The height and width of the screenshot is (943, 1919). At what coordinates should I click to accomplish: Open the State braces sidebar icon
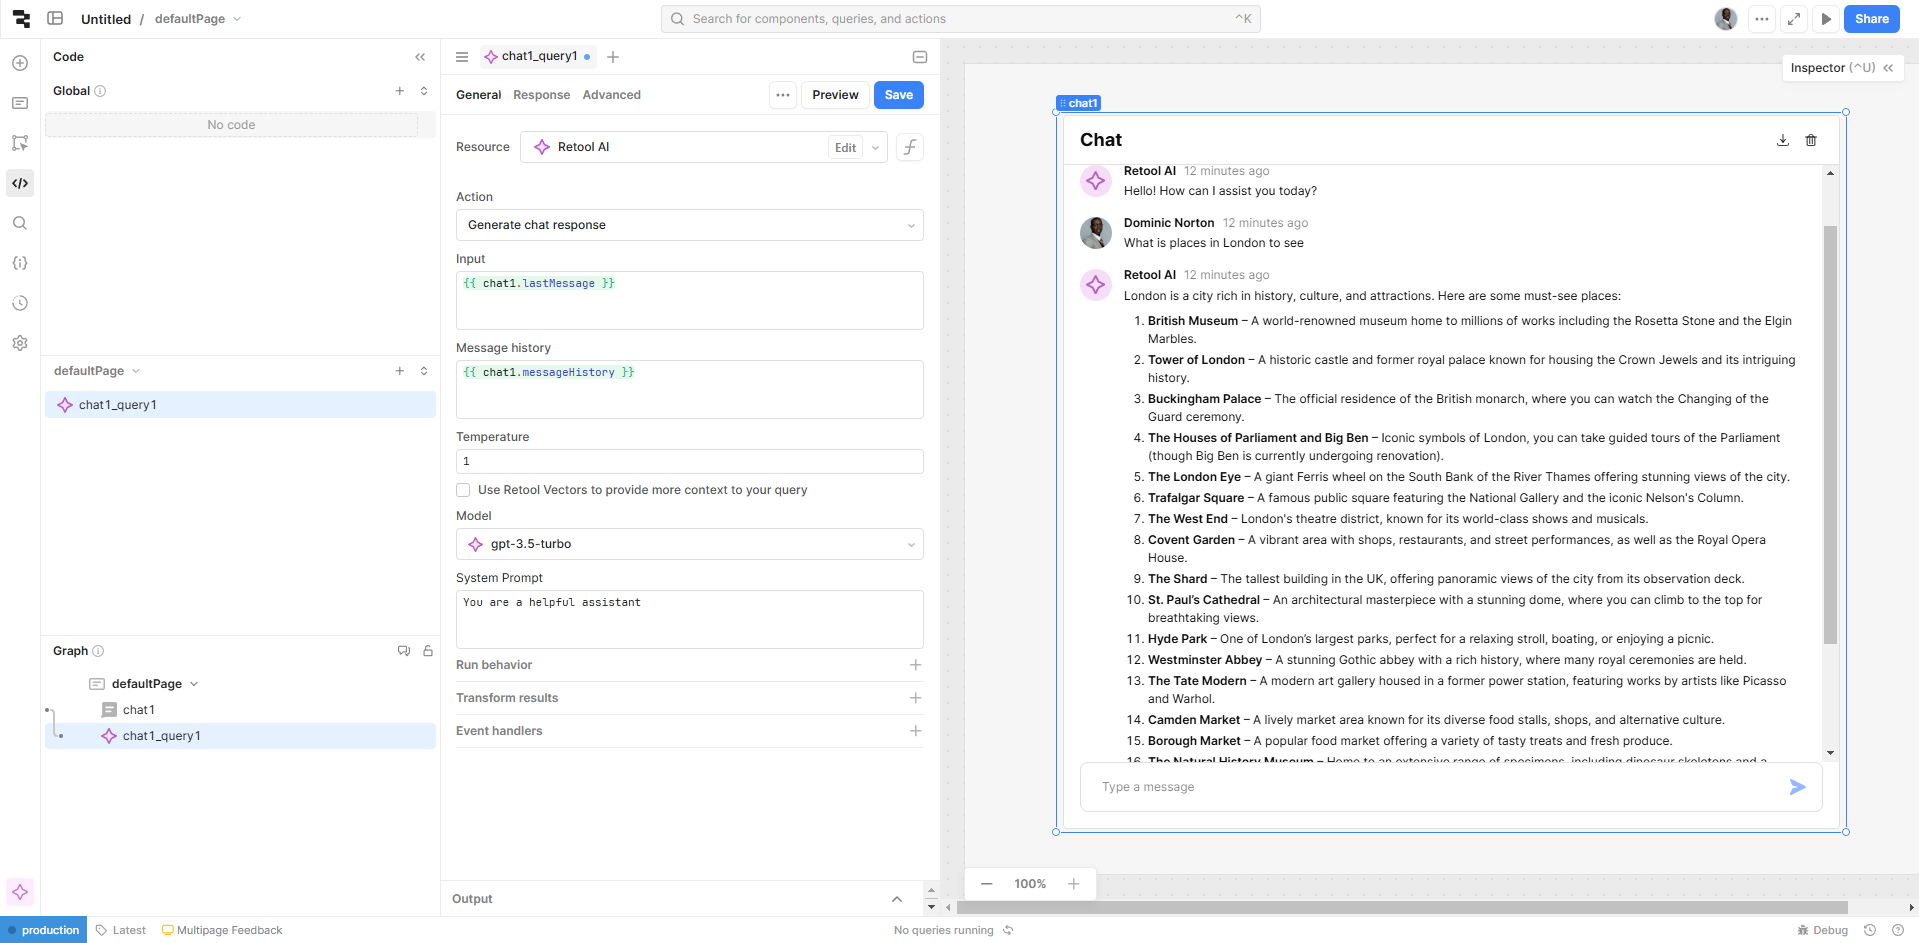pyautogui.click(x=20, y=263)
